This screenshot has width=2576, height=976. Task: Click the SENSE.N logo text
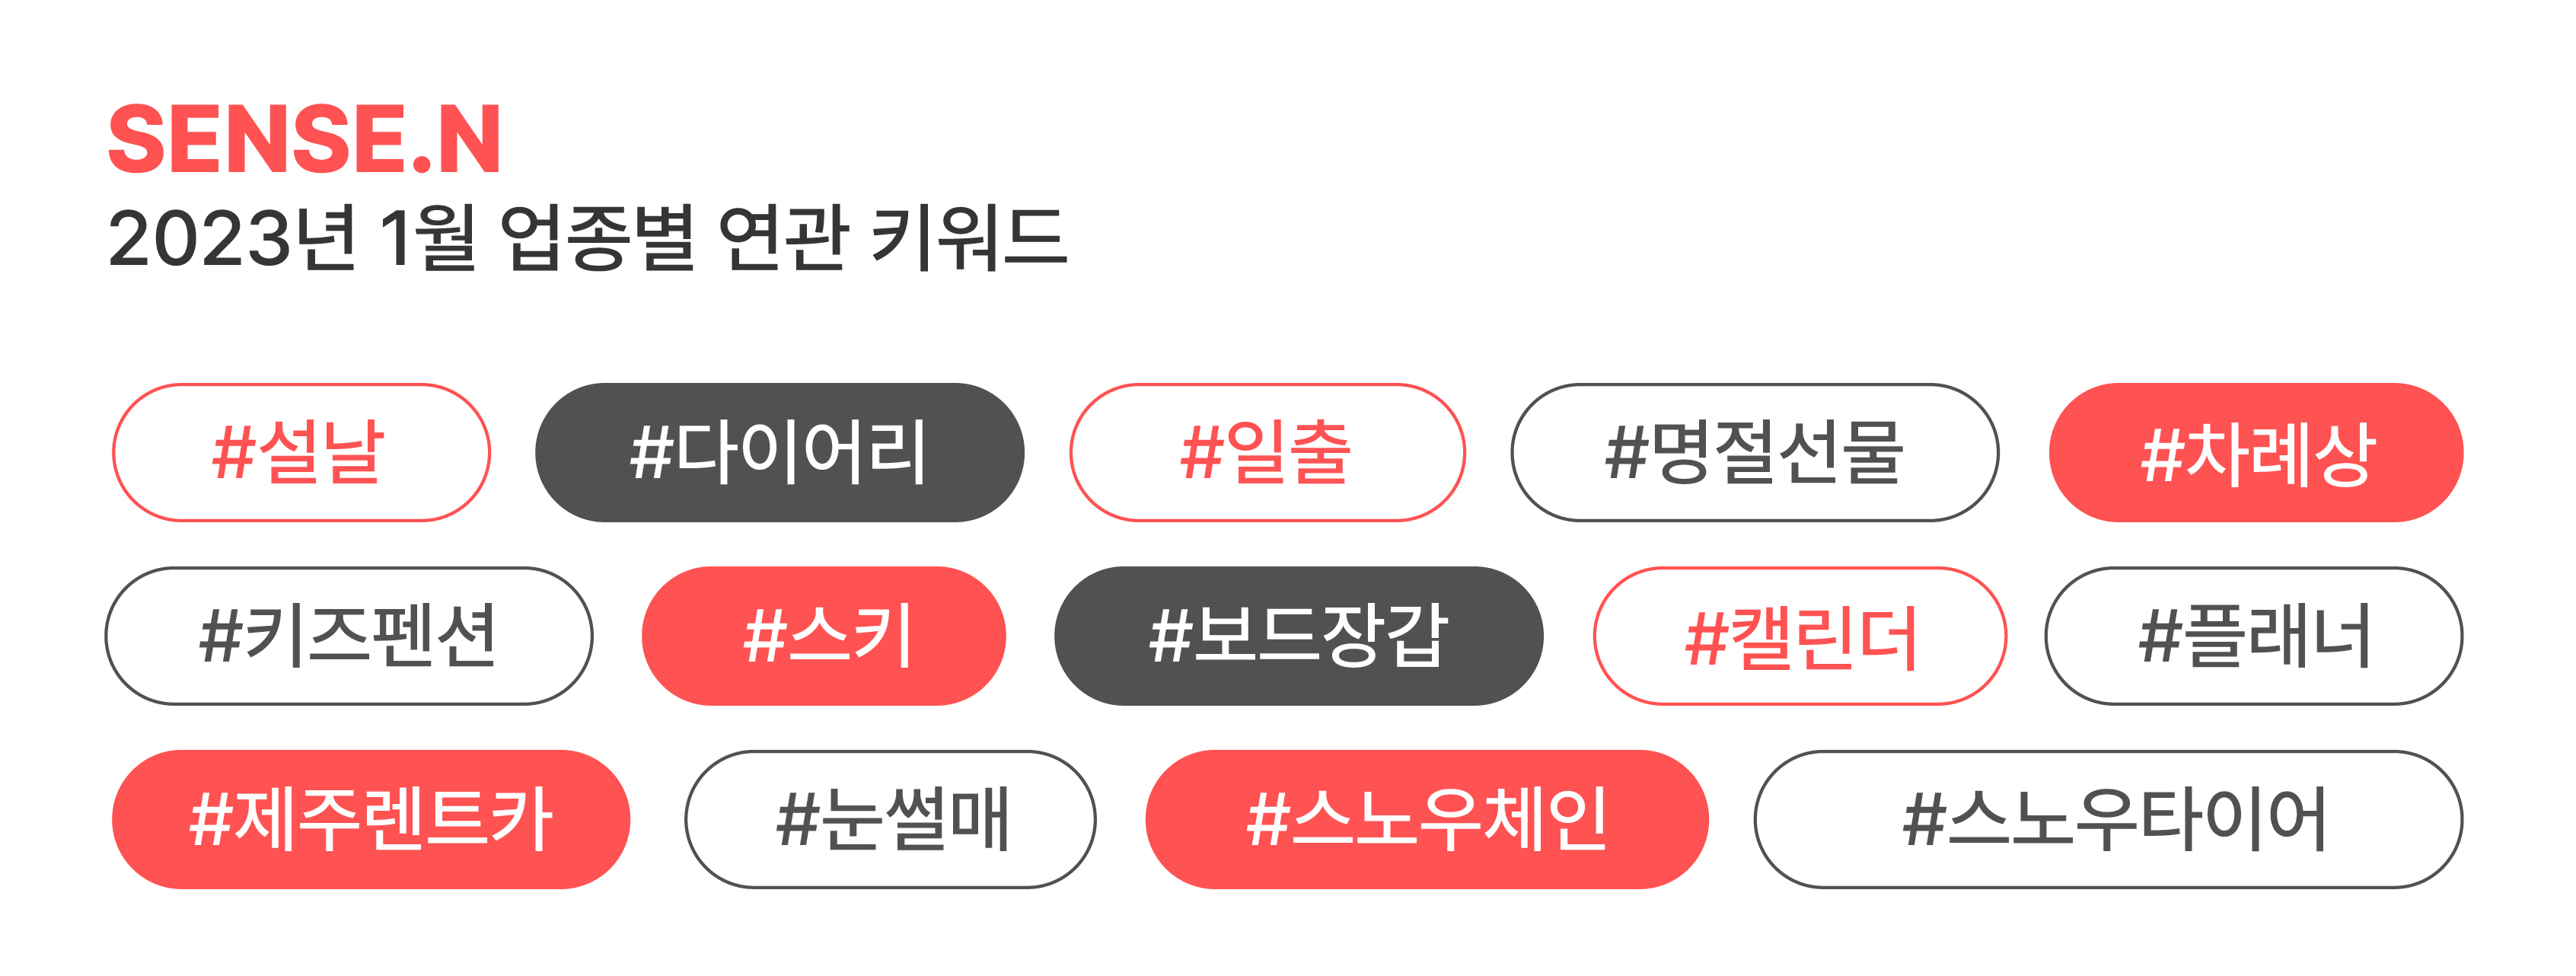(304, 139)
